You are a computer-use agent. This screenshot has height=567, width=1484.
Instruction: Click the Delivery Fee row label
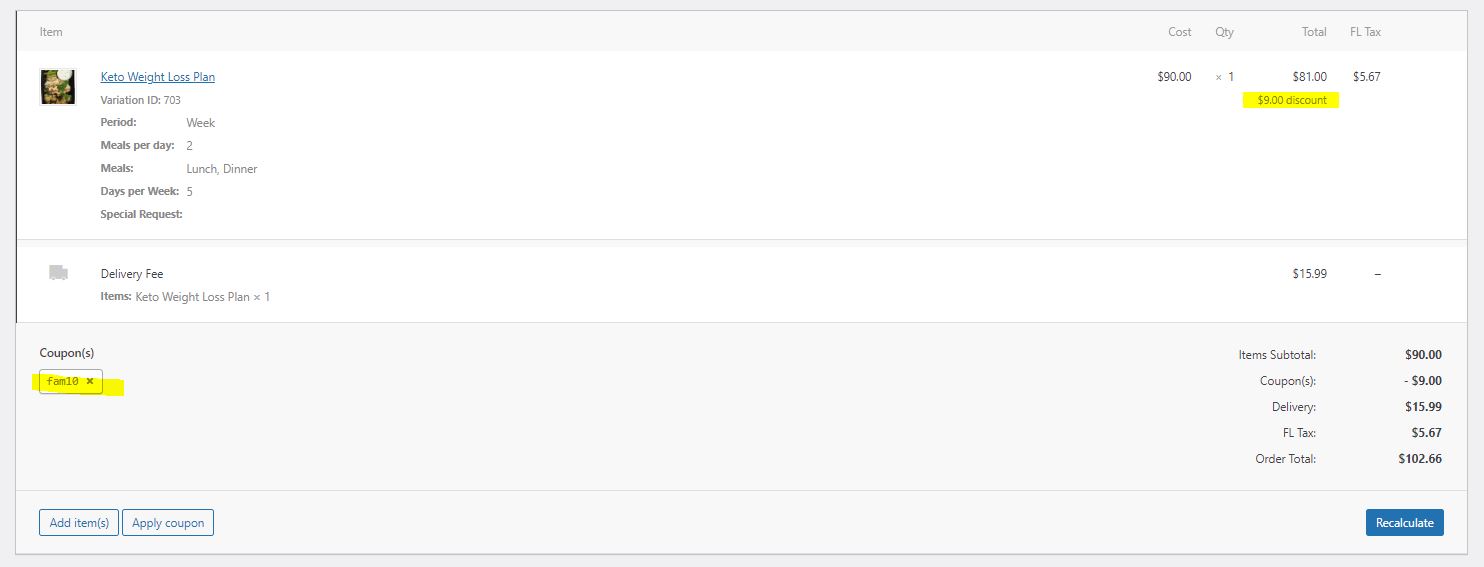pos(132,274)
